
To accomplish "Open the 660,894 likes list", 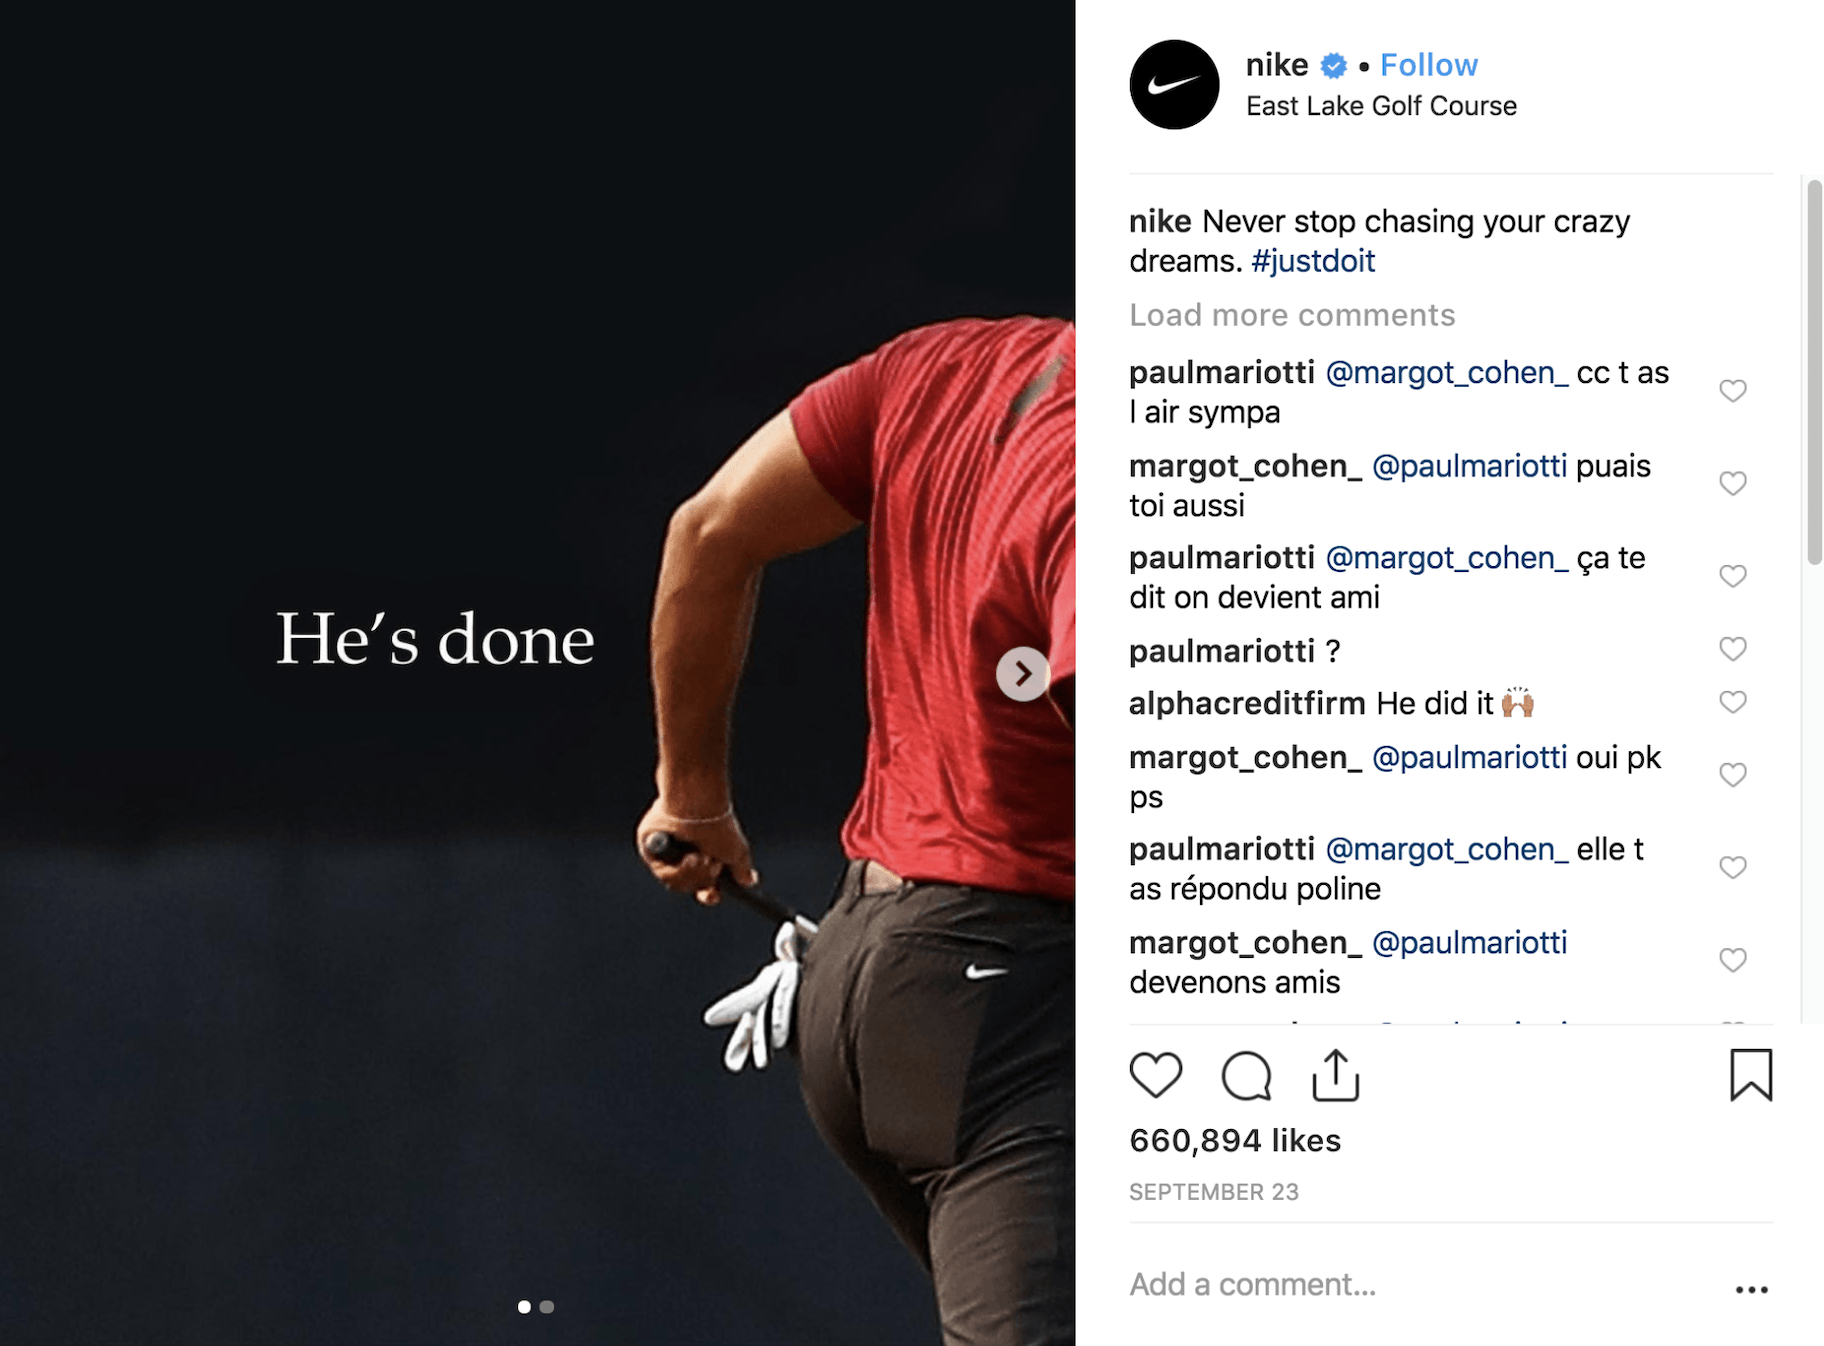I will click(x=1235, y=1140).
